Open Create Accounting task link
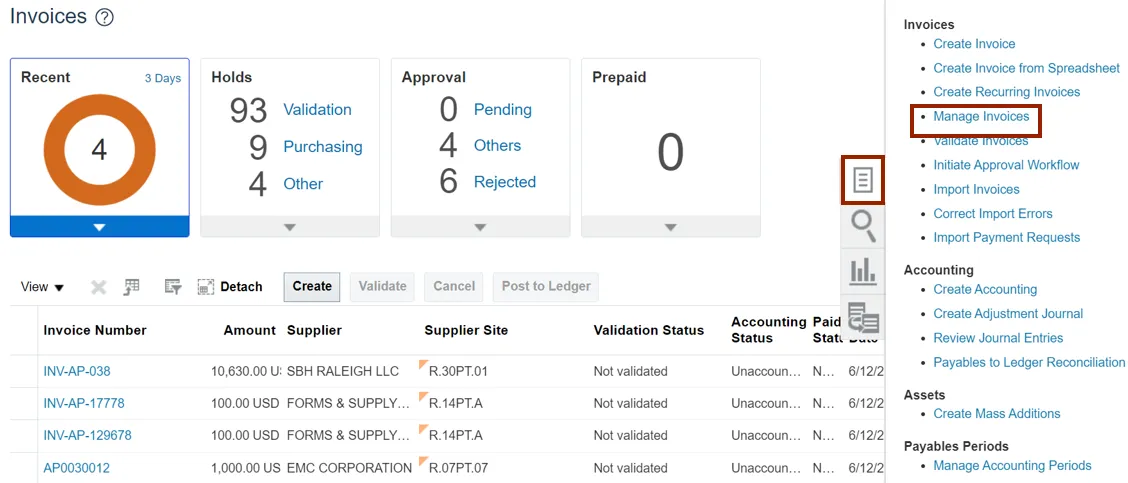This screenshot has height=483, width=1128. [x=985, y=289]
